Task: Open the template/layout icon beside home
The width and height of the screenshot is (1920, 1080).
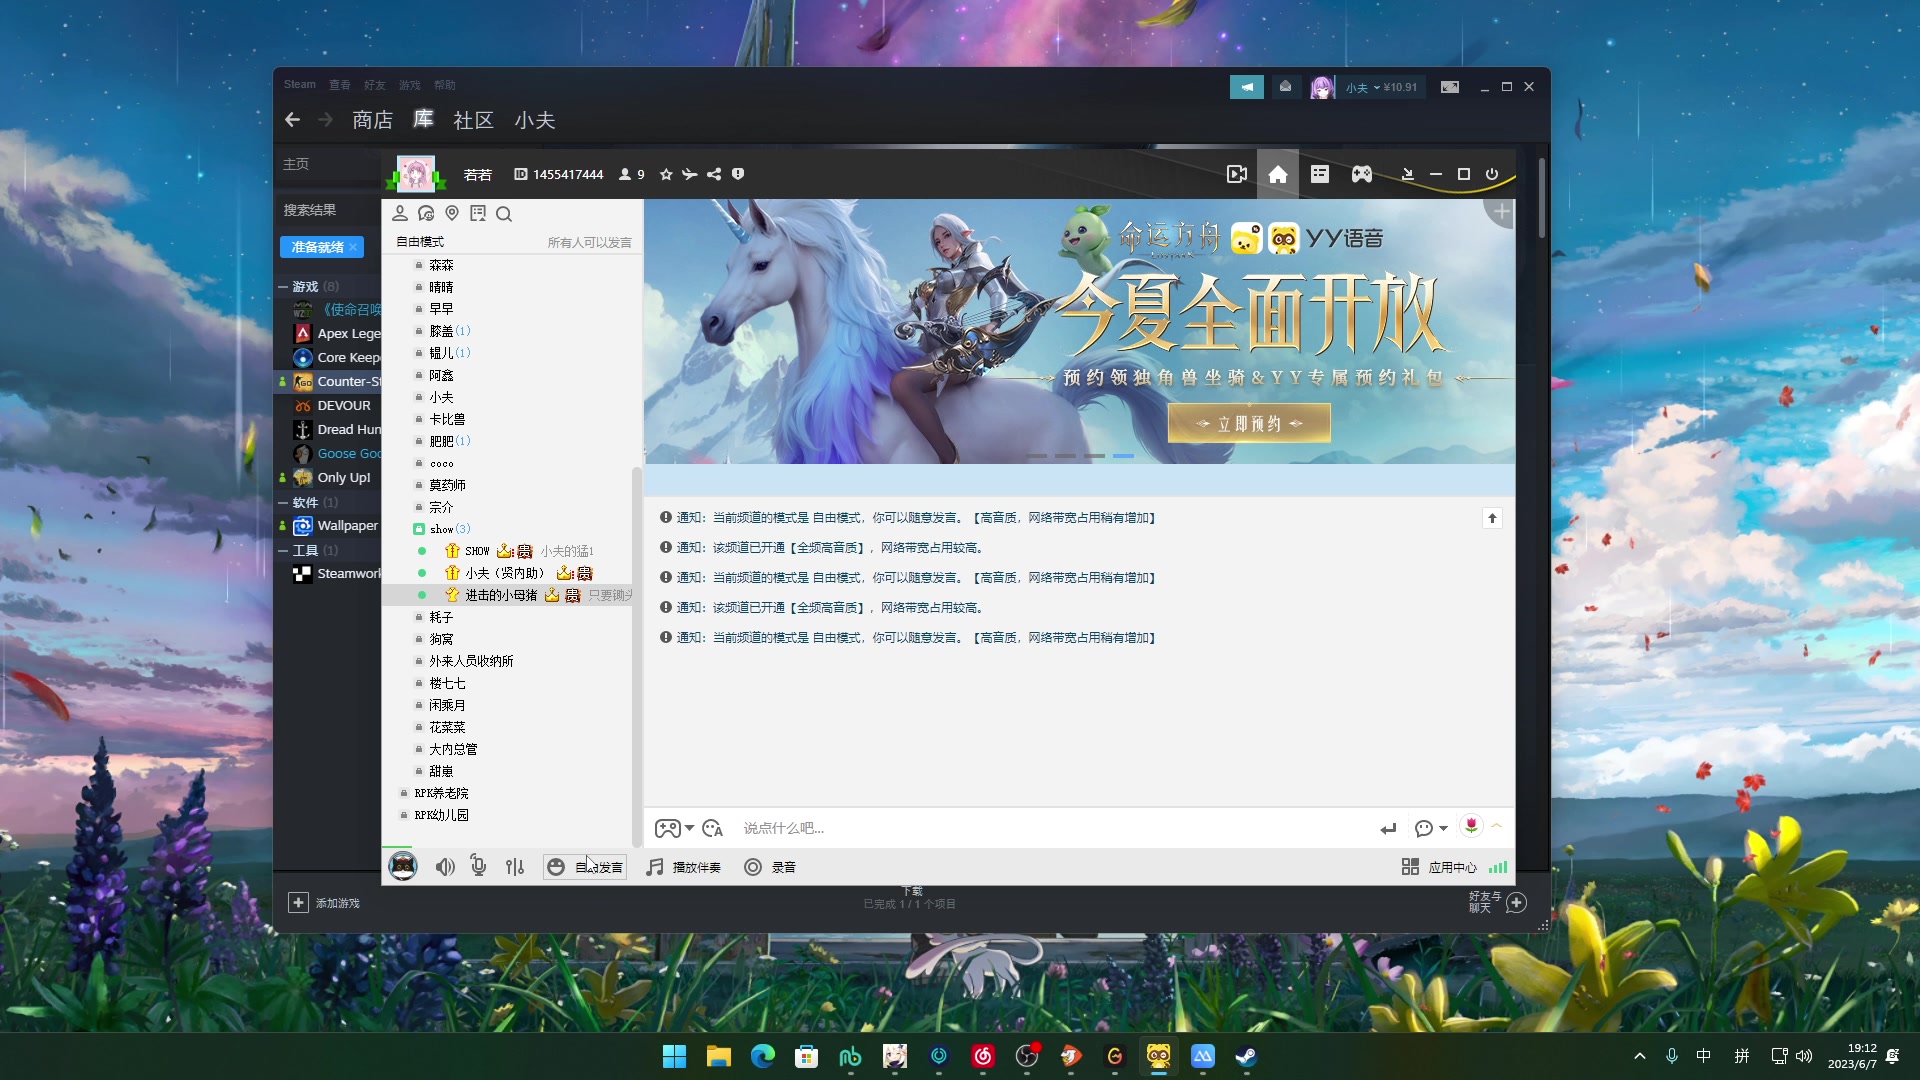Action: coord(1320,174)
